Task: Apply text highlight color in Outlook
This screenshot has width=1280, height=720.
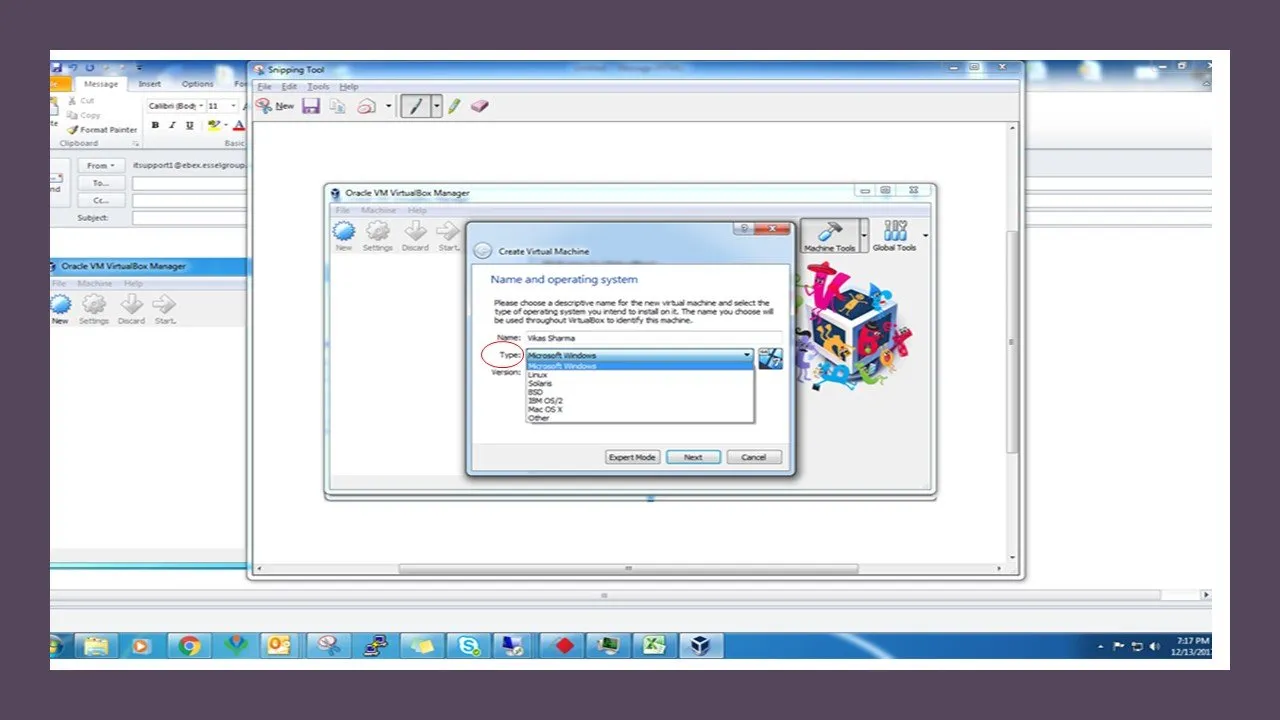Action: pyautogui.click(x=214, y=125)
